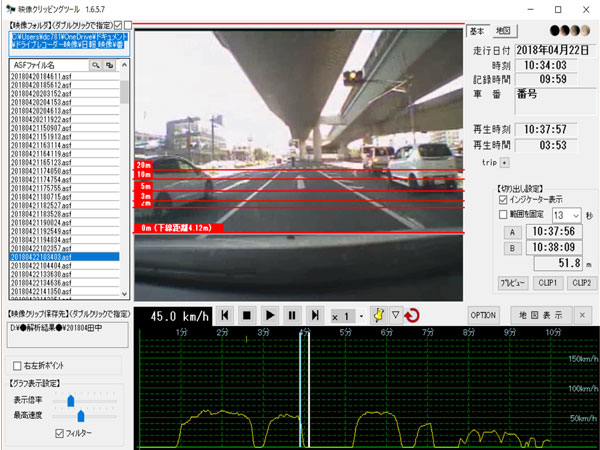Click the clip save destination field D:¥●解析結果●
This screenshot has width=600, height=450.
[x=67, y=335]
